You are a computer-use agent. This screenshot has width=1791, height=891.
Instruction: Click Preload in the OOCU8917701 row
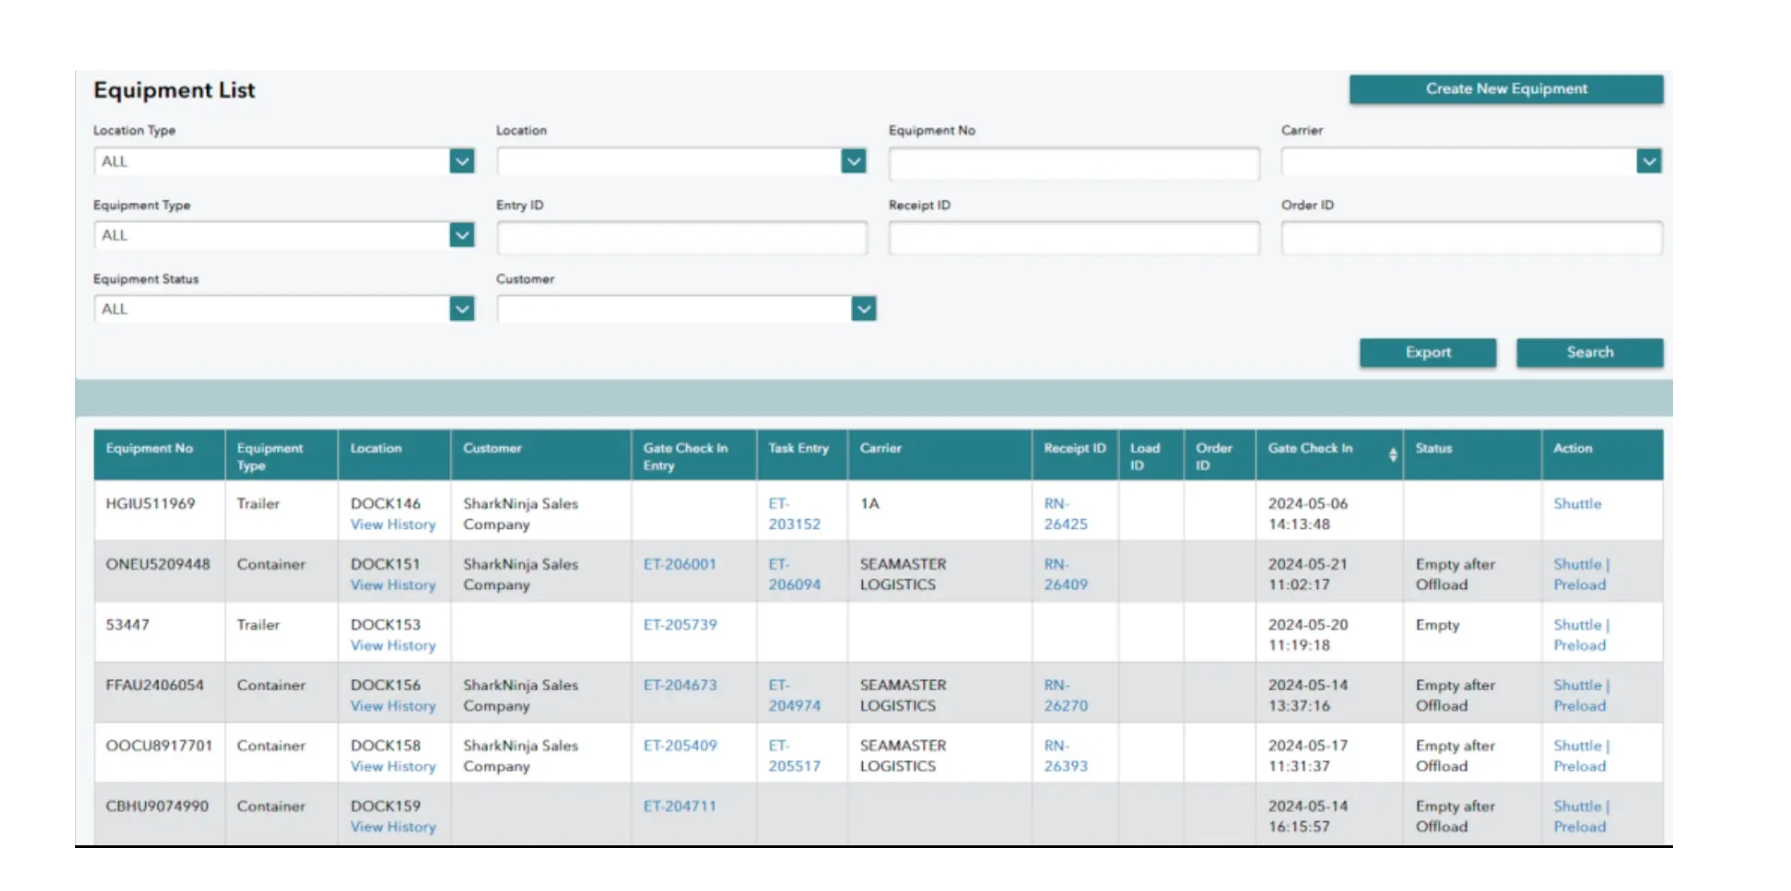click(1579, 766)
